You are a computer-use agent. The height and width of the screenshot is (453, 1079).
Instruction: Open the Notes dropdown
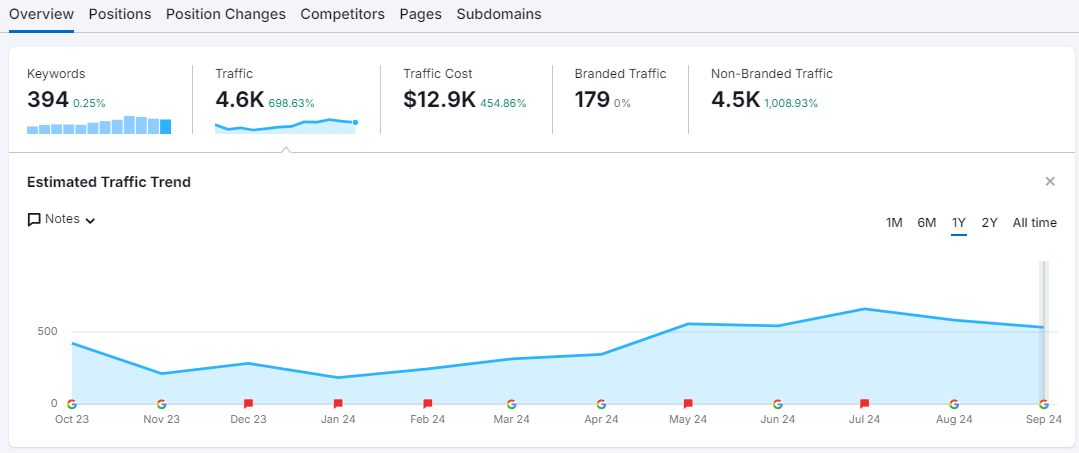(62, 220)
